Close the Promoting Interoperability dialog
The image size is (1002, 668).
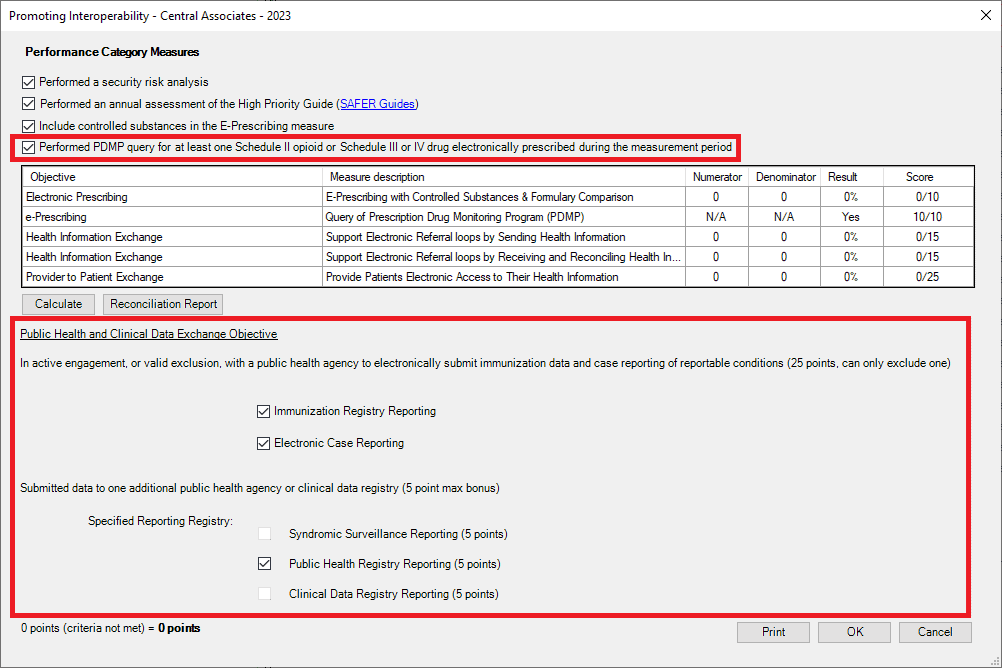986,15
